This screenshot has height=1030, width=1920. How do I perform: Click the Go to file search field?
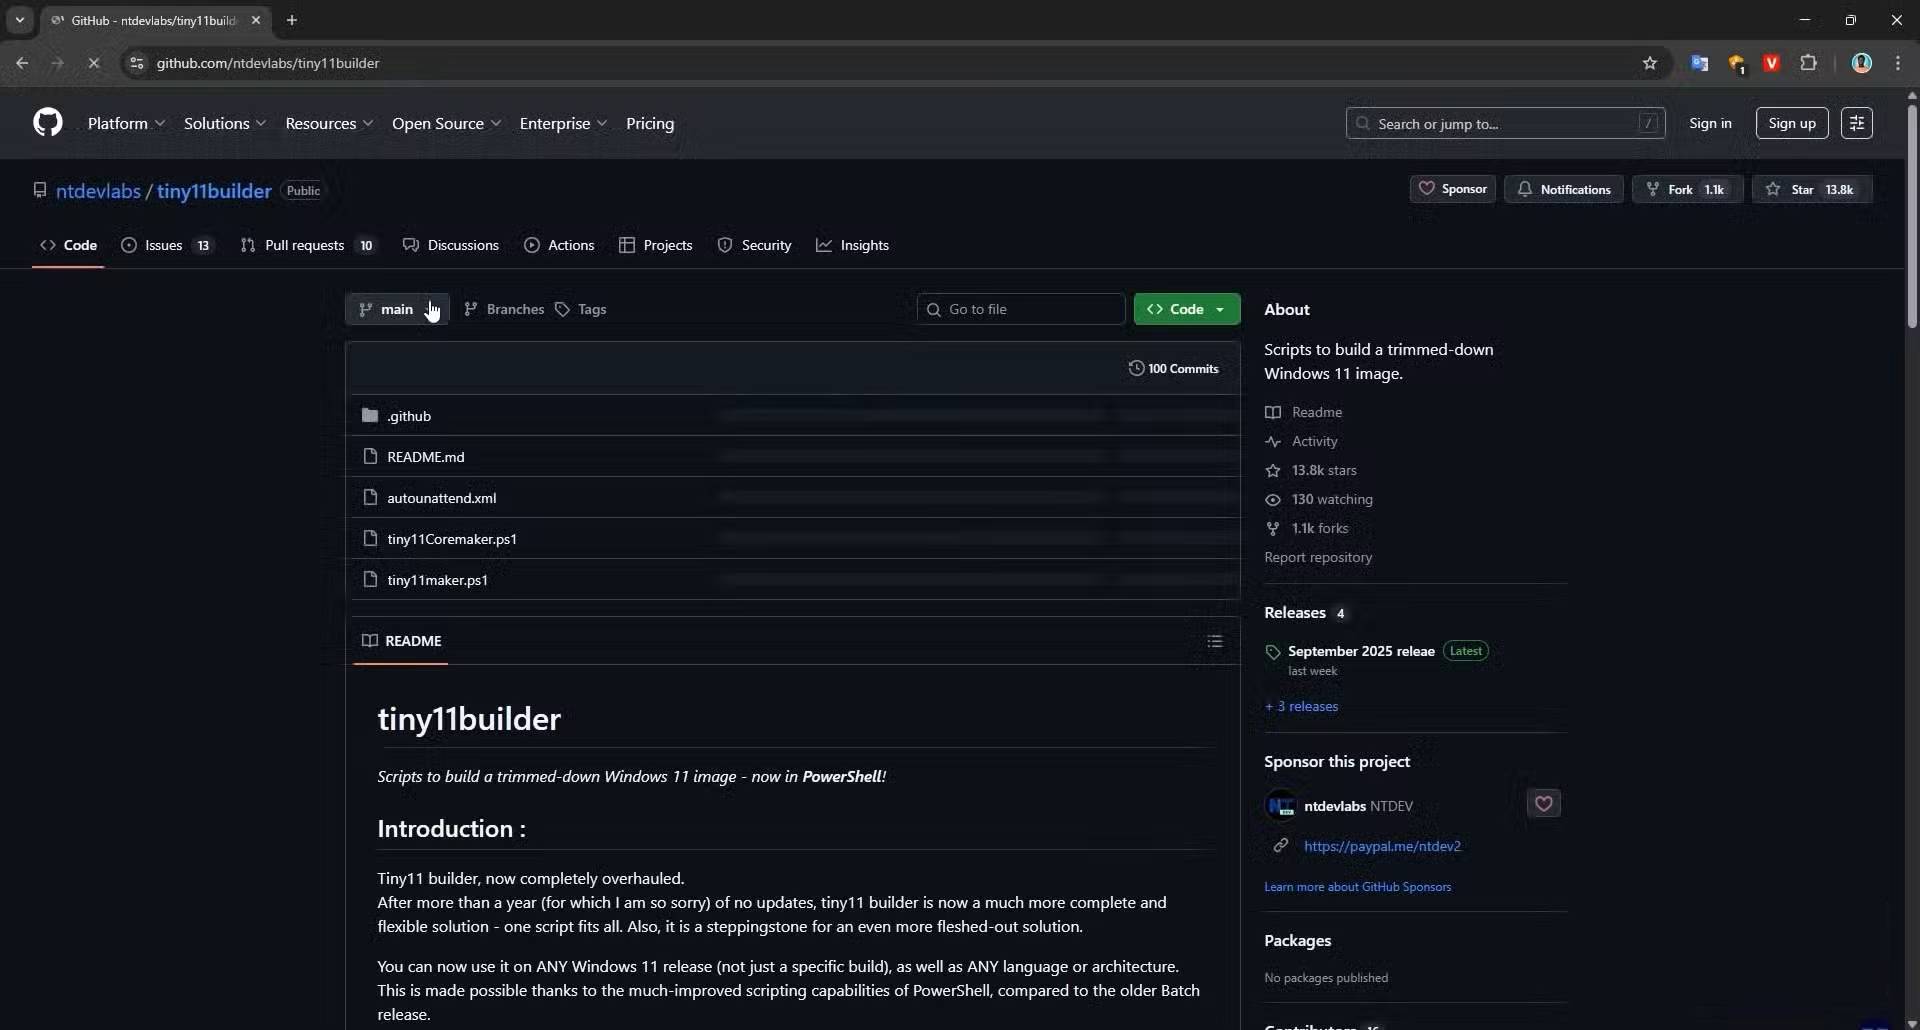coord(1021,309)
